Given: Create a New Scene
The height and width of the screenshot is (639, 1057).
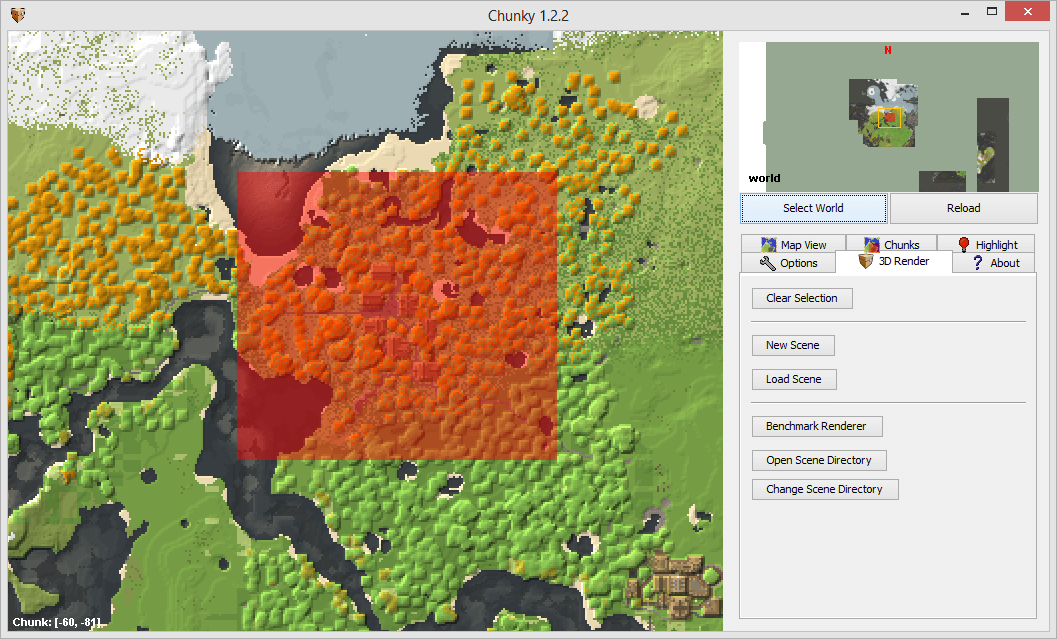Looking at the screenshot, I should point(793,345).
